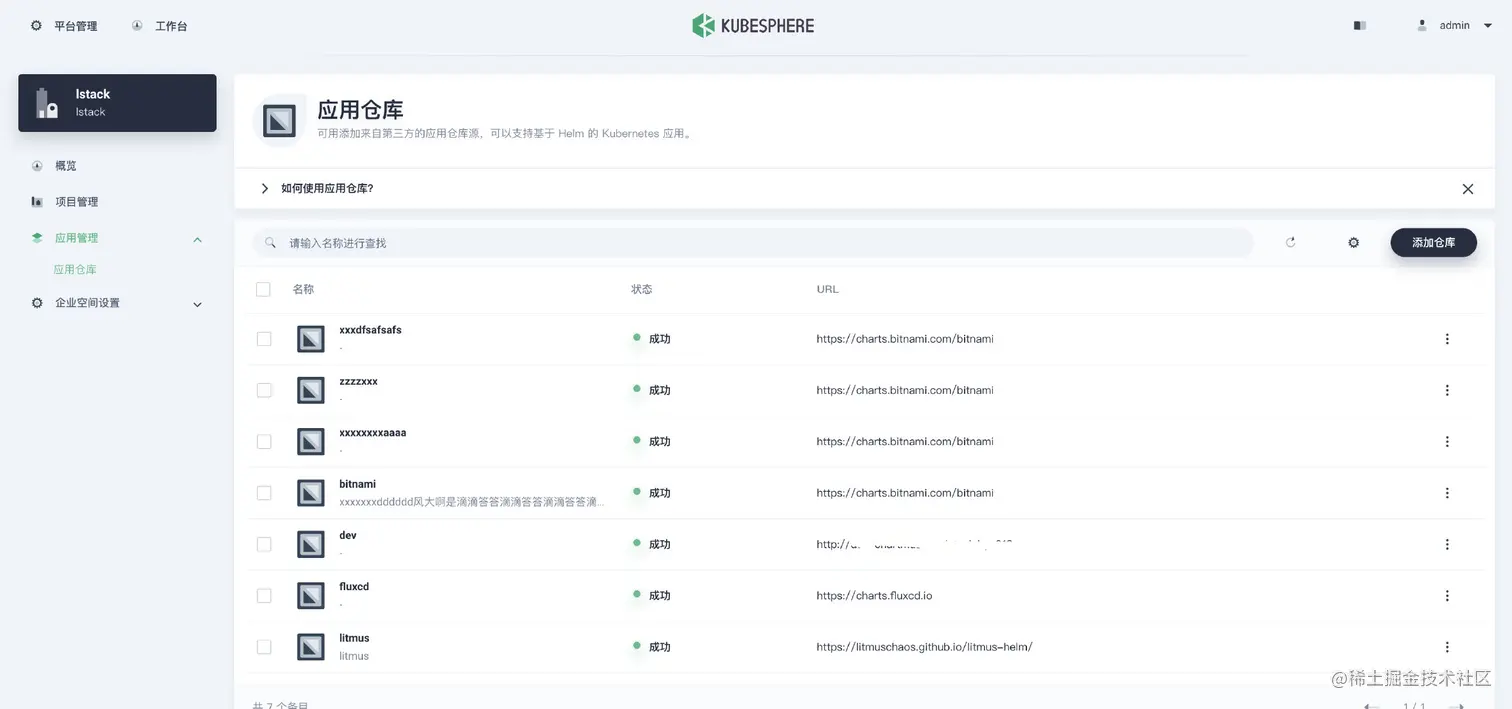Open more actions for litmus row
The height and width of the screenshot is (709, 1512).
click(1447, 647)
